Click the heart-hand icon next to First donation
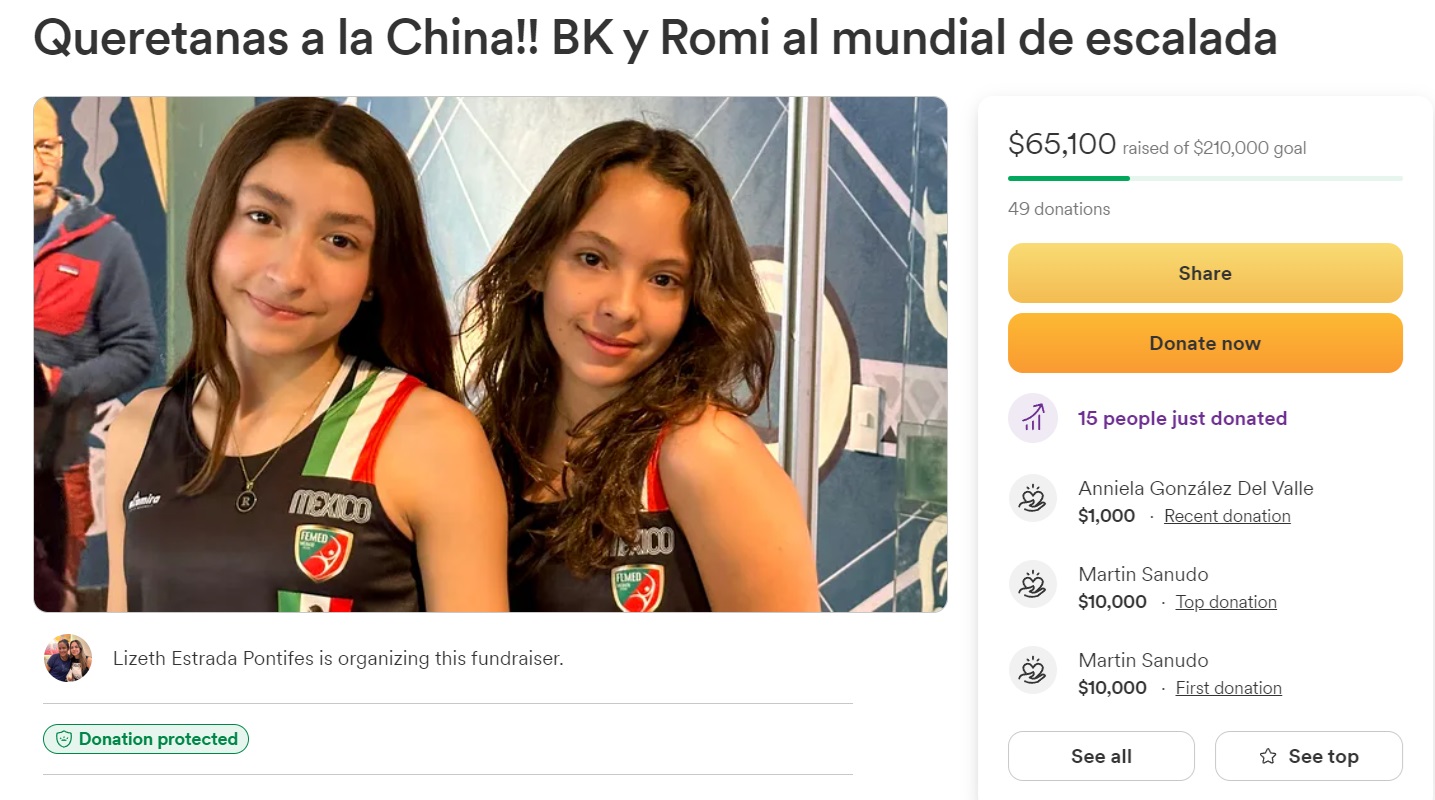The image size is (1435, 800). [x=1033, y=671]
